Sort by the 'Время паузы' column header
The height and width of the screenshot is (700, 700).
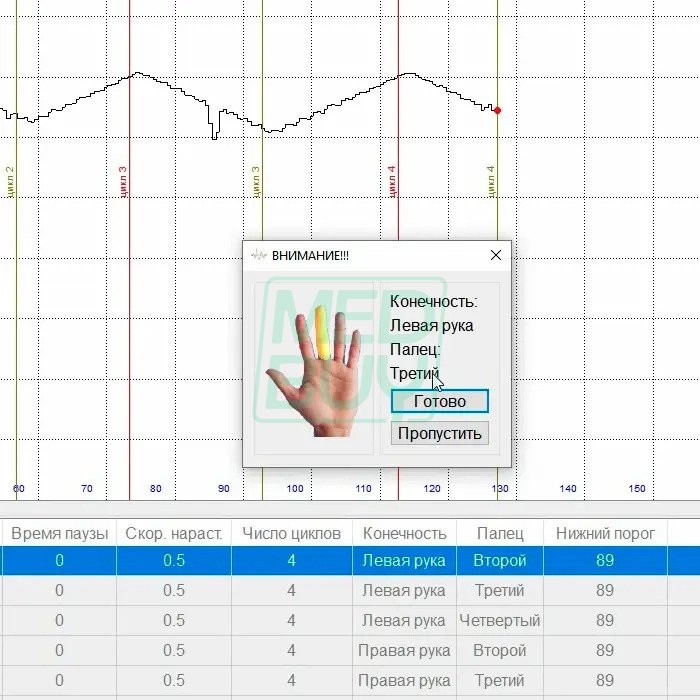[x=59, y=533]
